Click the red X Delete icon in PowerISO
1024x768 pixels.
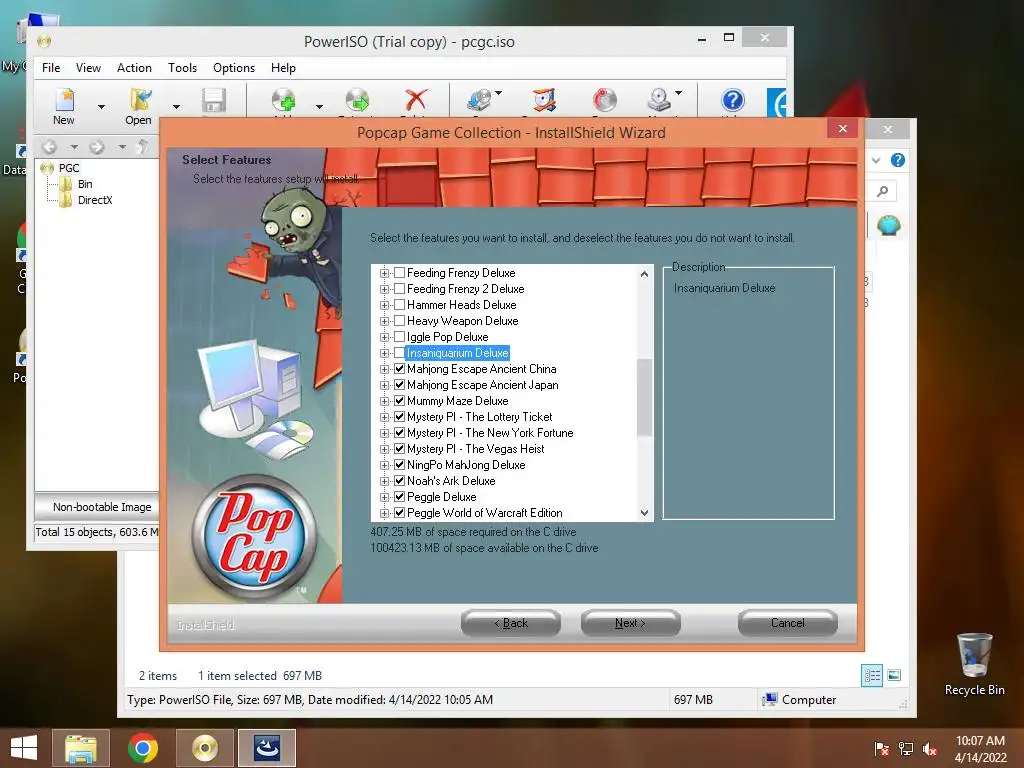tap(416, 100)
